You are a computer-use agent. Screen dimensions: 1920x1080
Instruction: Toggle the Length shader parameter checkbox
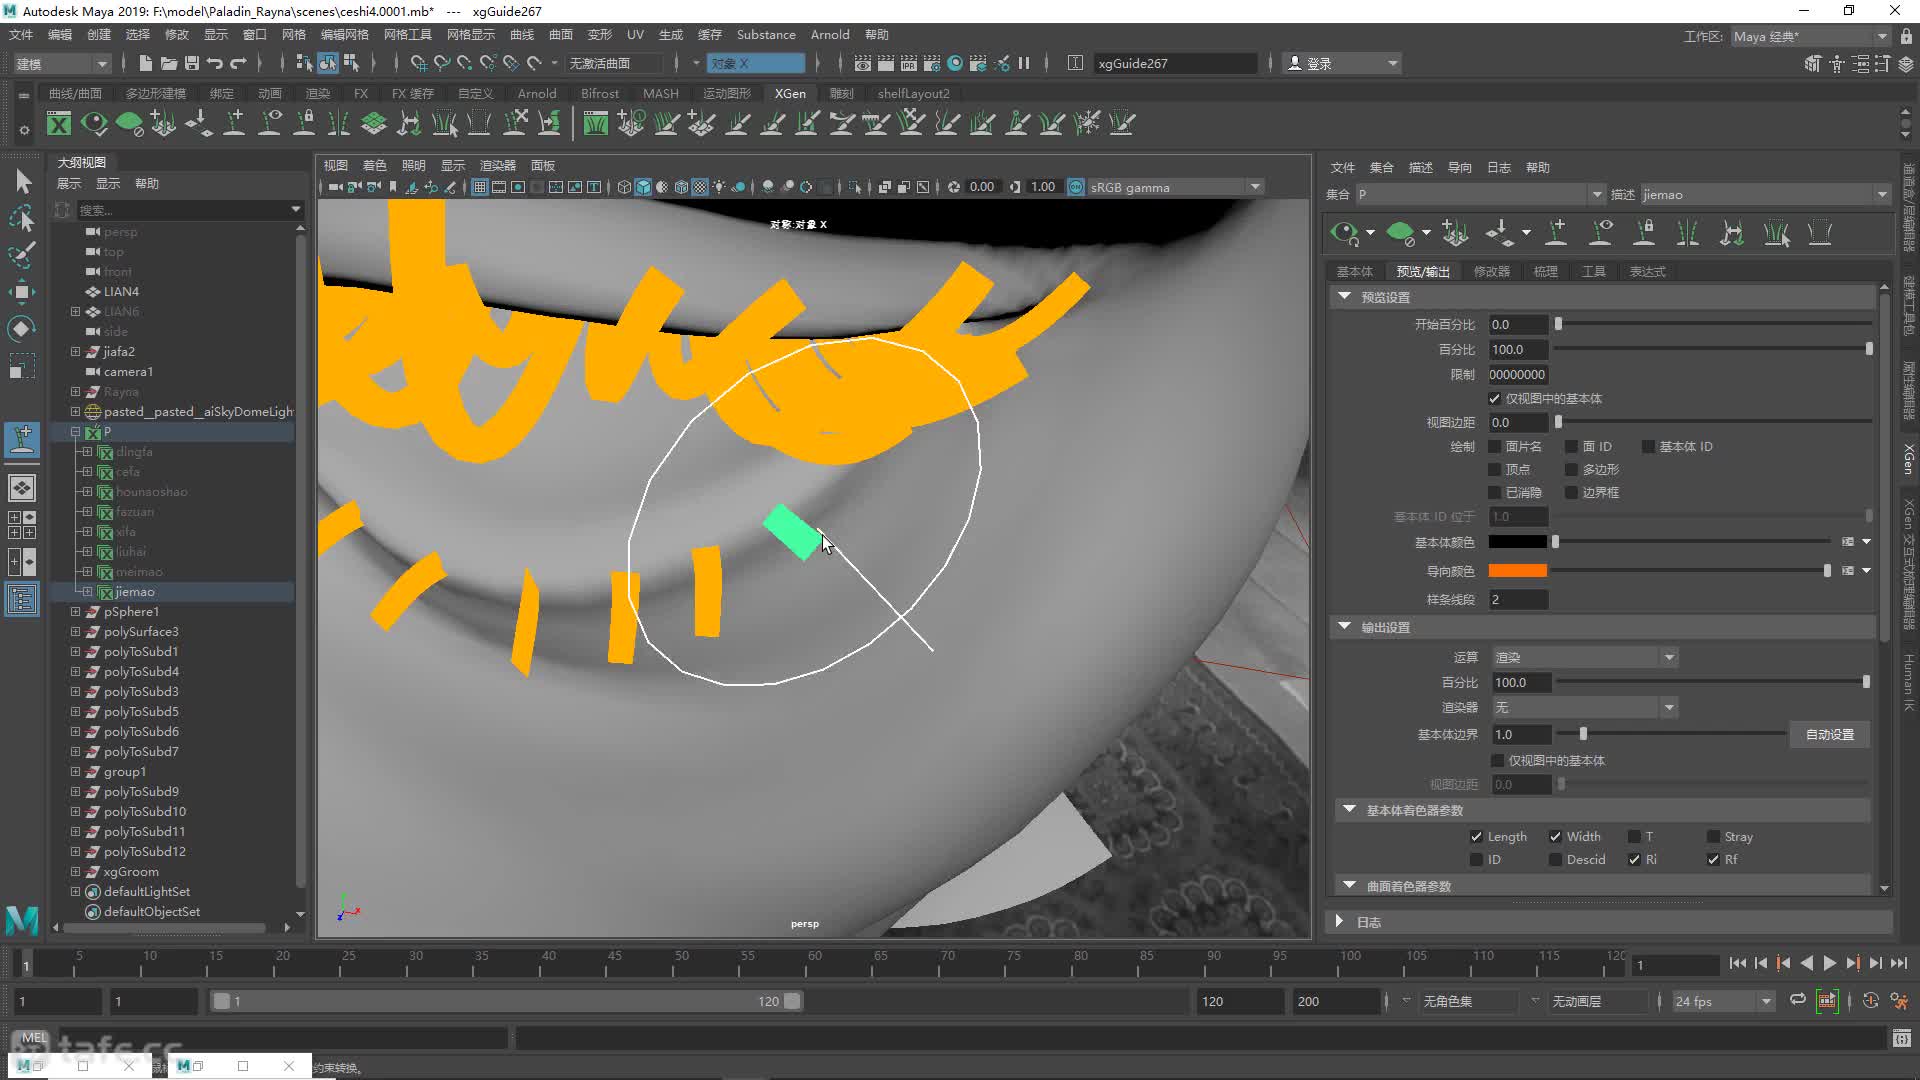[1477, 837]
